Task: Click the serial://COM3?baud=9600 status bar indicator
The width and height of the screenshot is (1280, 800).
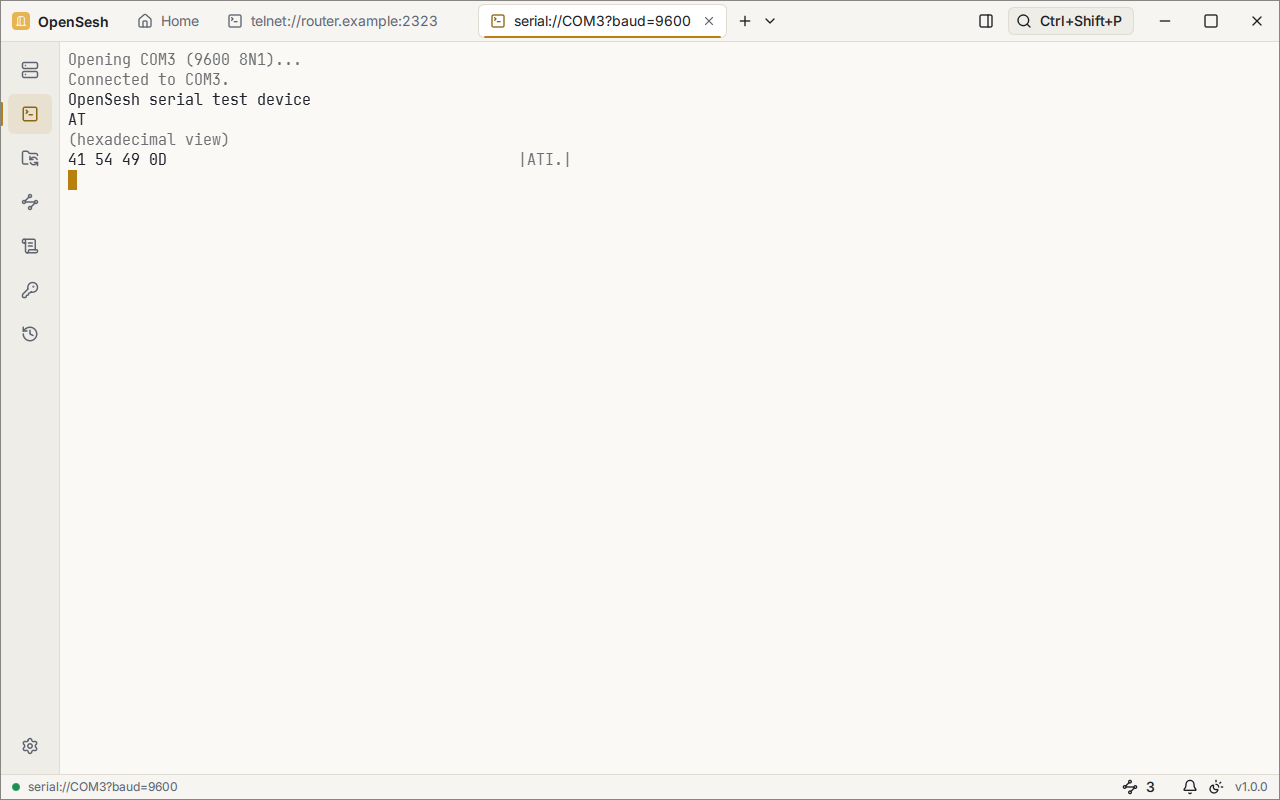Action: coord(94,787)
